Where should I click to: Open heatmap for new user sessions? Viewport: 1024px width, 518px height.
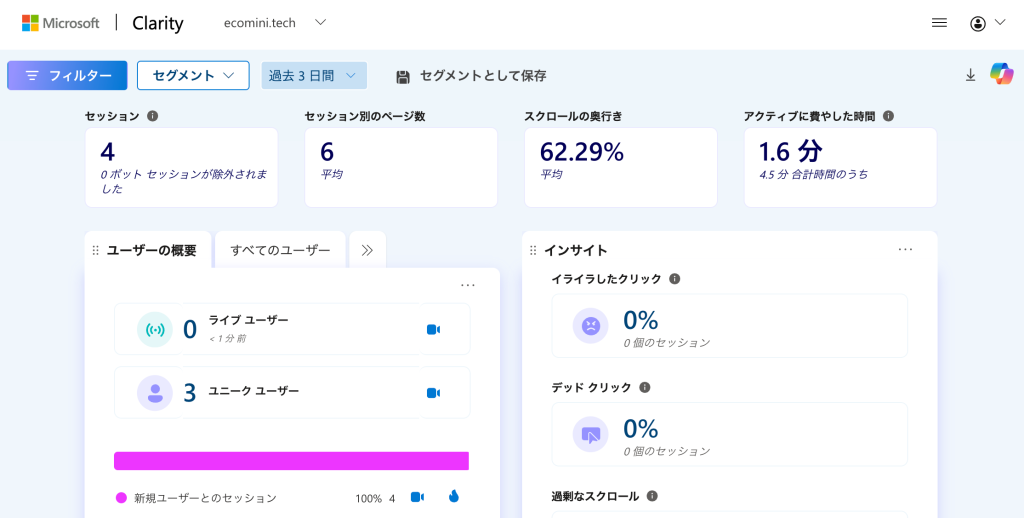click(x=453, y=497)
